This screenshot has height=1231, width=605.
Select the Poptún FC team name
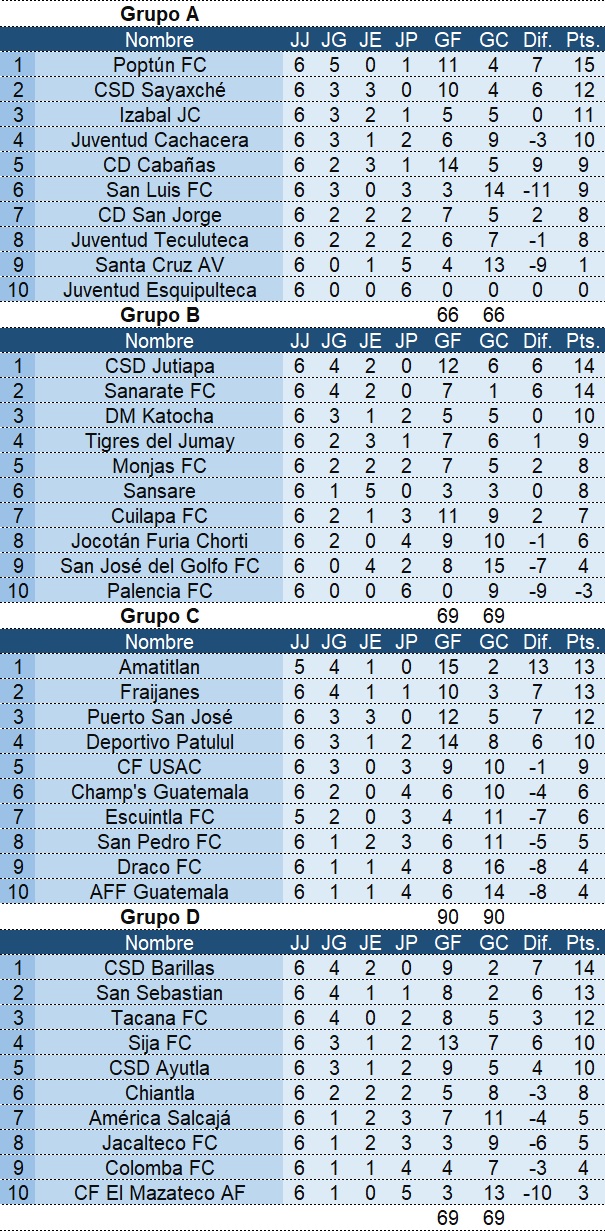[159, 65]
